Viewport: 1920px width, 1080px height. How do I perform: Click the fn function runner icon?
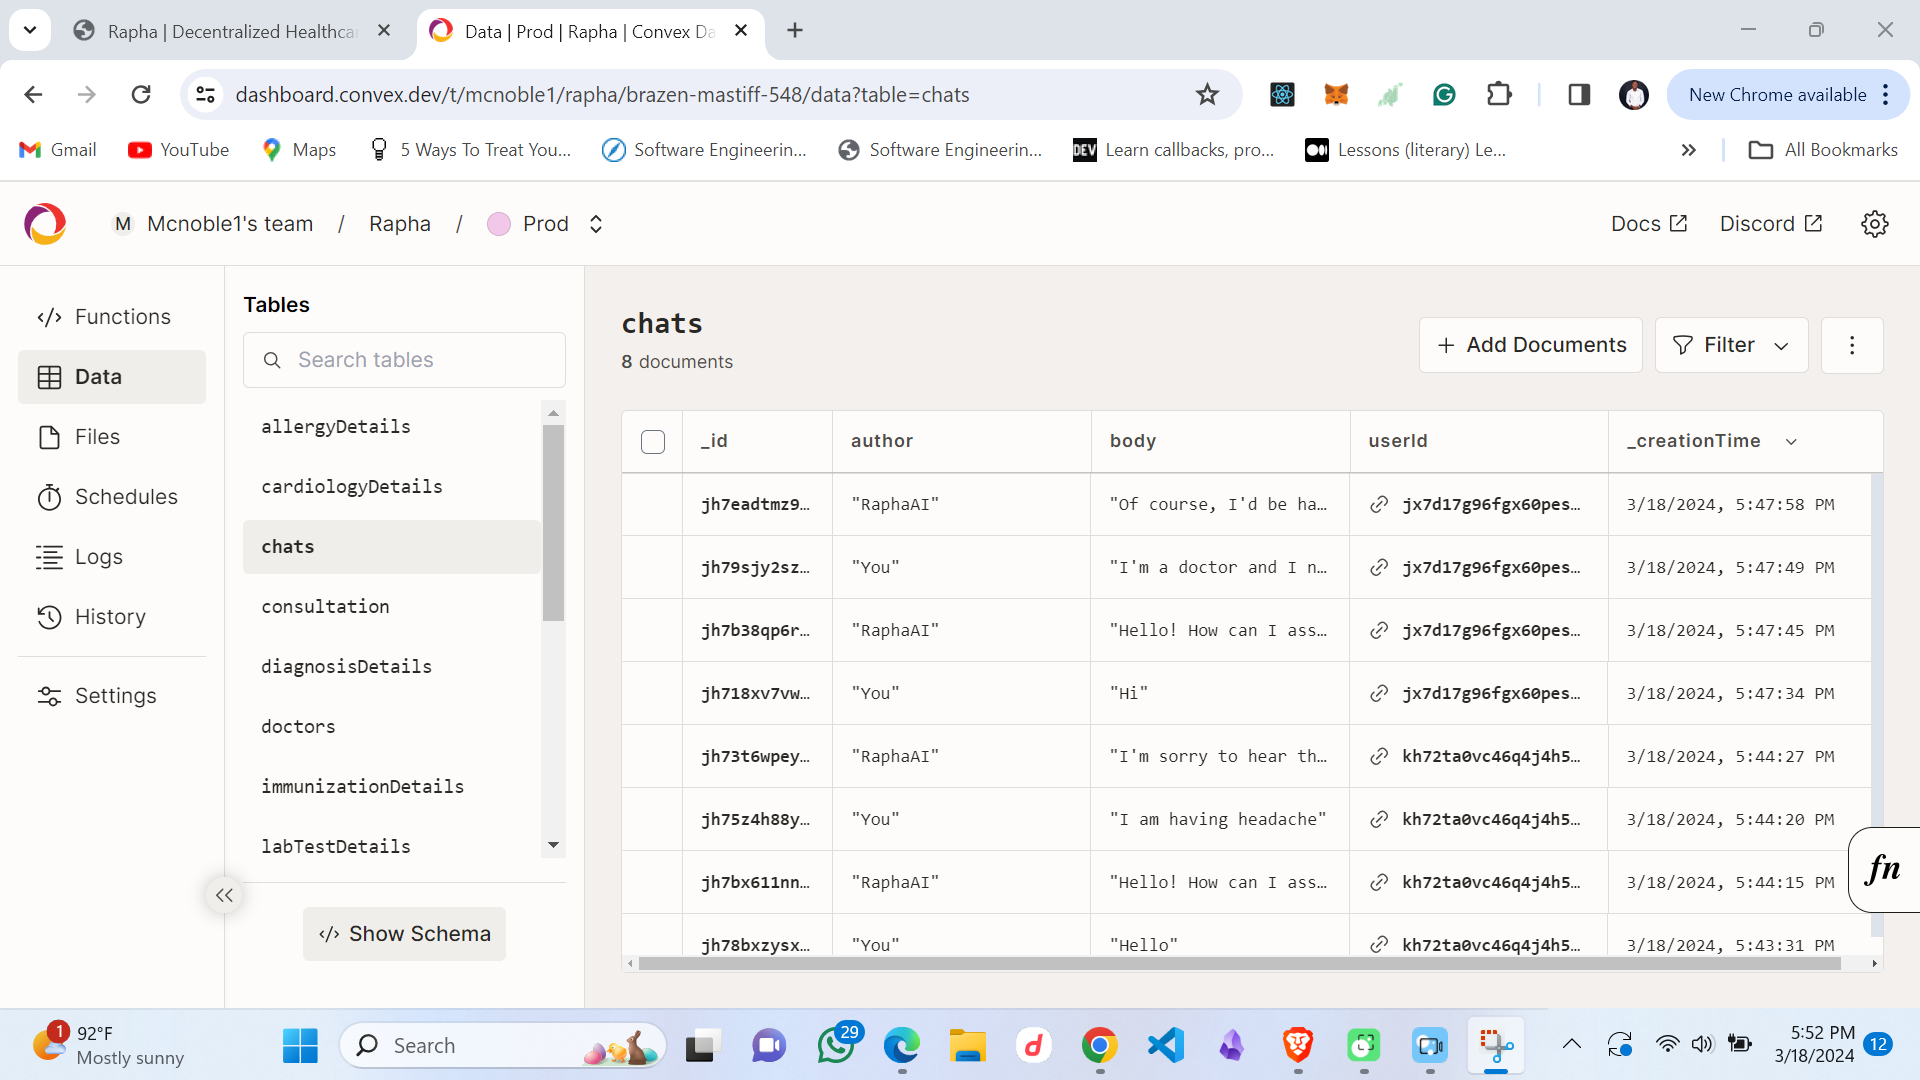[x=1883, y=869]
